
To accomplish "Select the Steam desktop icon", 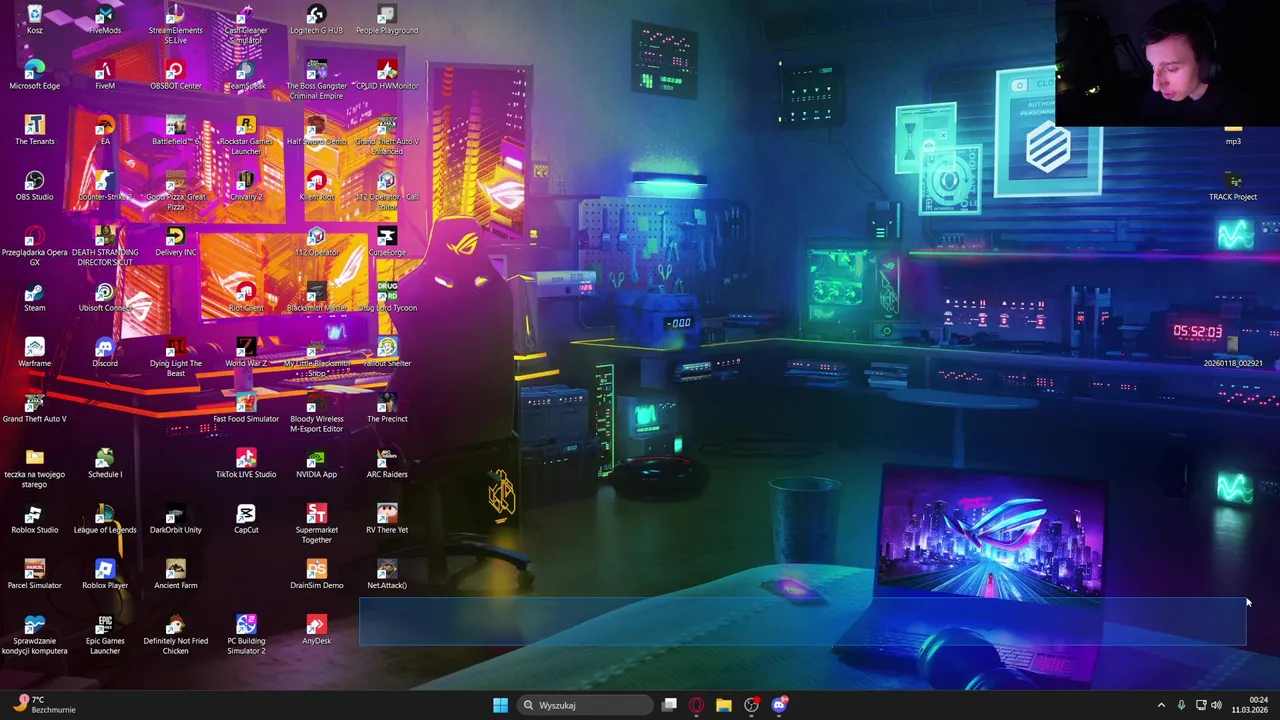I will pyautogui.click(x=35, y=297).
